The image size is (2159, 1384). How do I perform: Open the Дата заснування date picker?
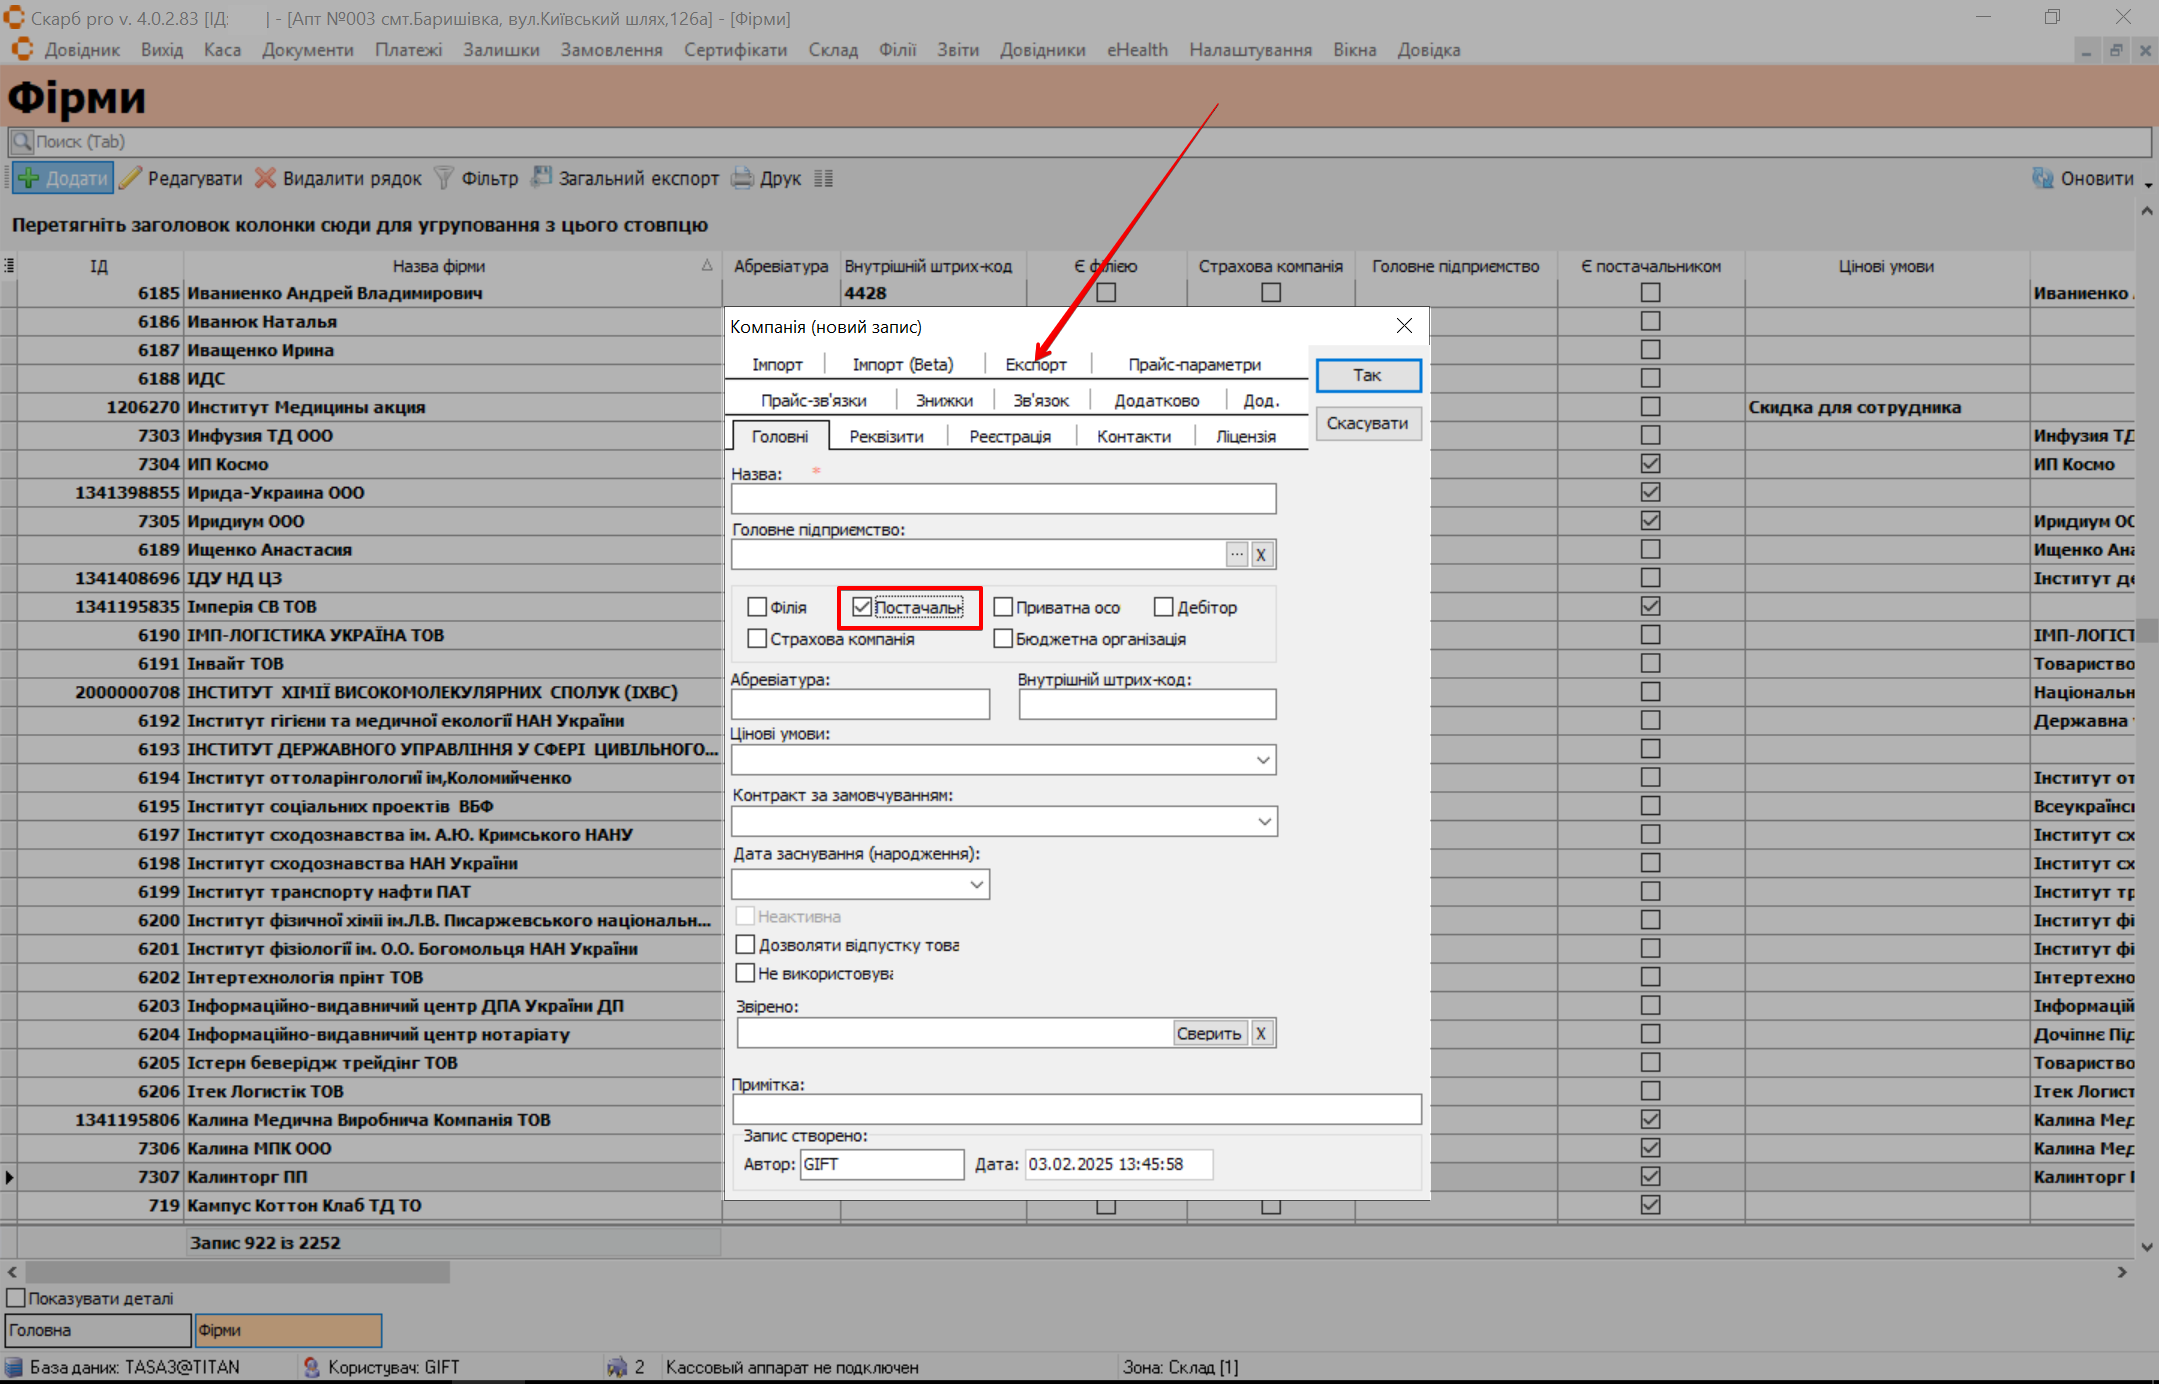click(x=976, y=885)
